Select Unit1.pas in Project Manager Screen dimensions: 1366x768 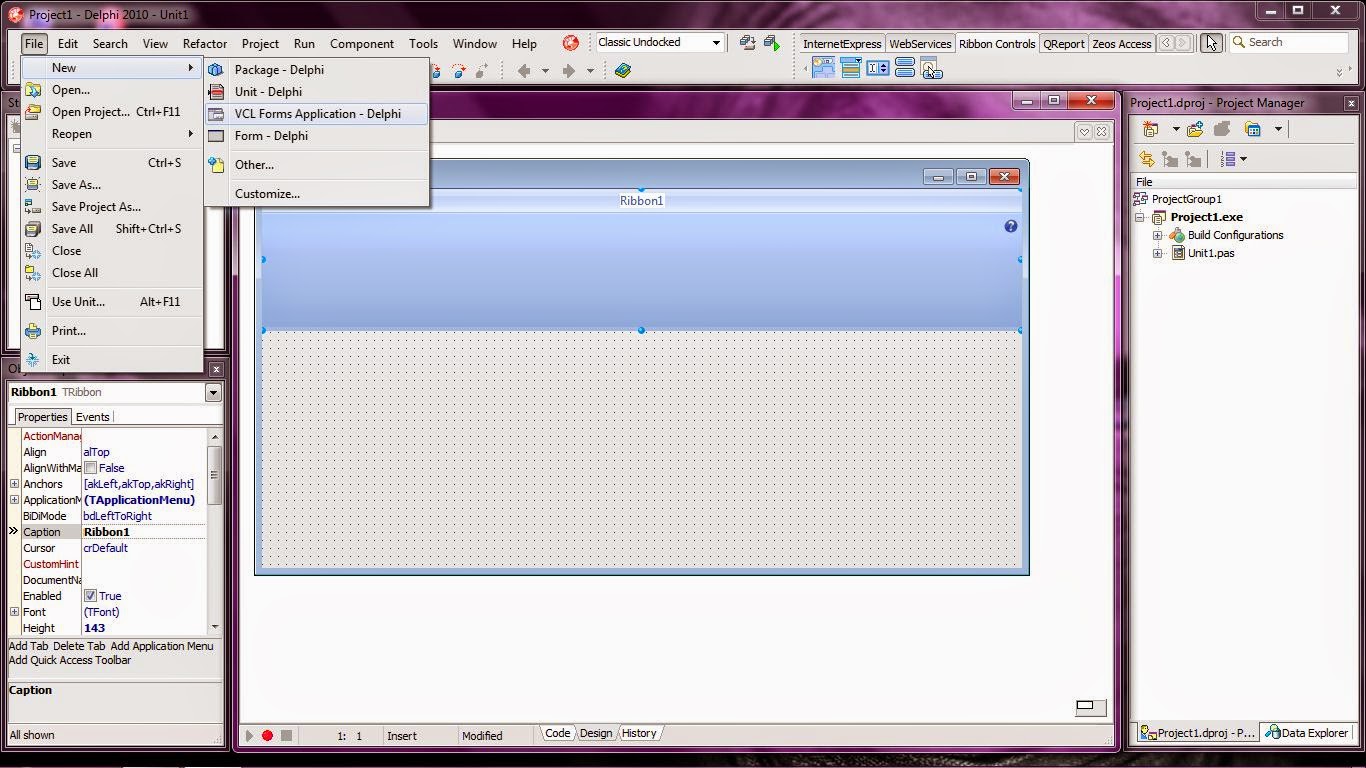click(1211, 253)
